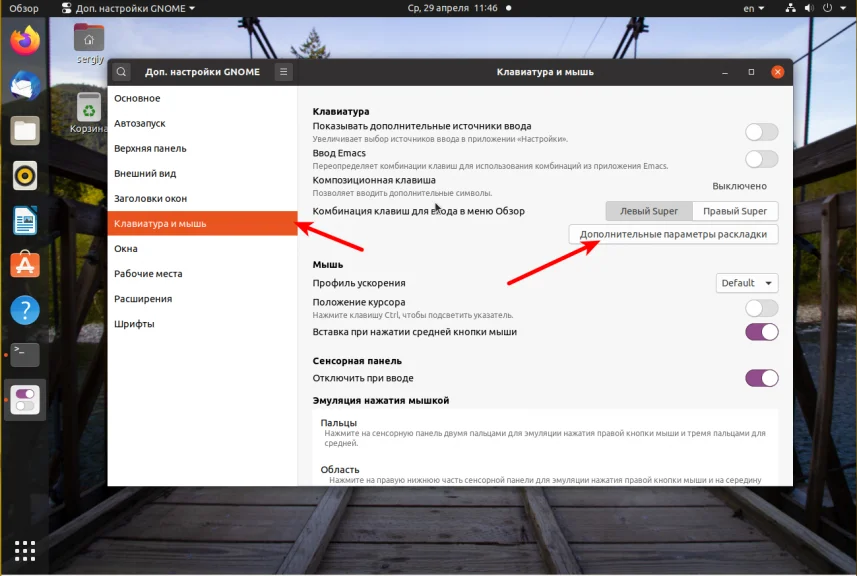Switch to Автозапуск section
Image resolution: width=857 pixels, height=576 pixels.
coord(202,124)
